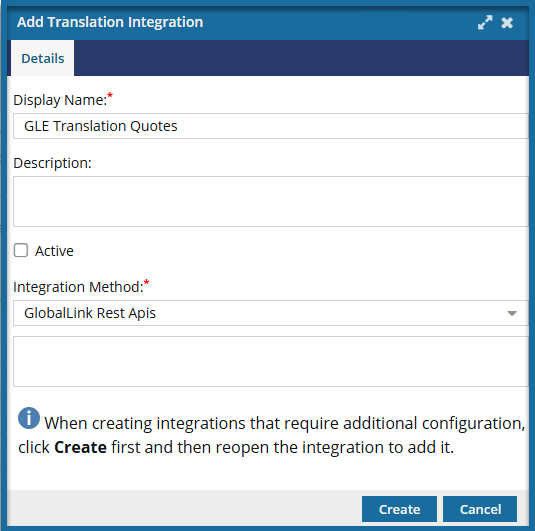Expand the dialog using the maximize arrows icon
Screen dimensions: 535x531
click(x=485, y=23)
